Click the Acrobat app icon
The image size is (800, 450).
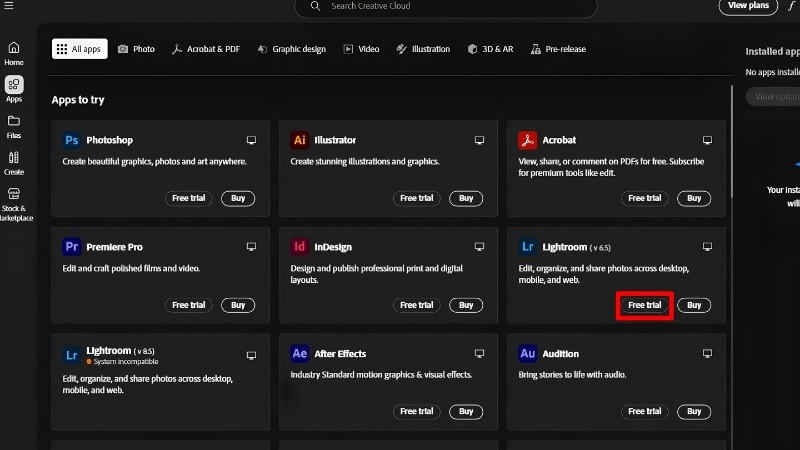528,140
